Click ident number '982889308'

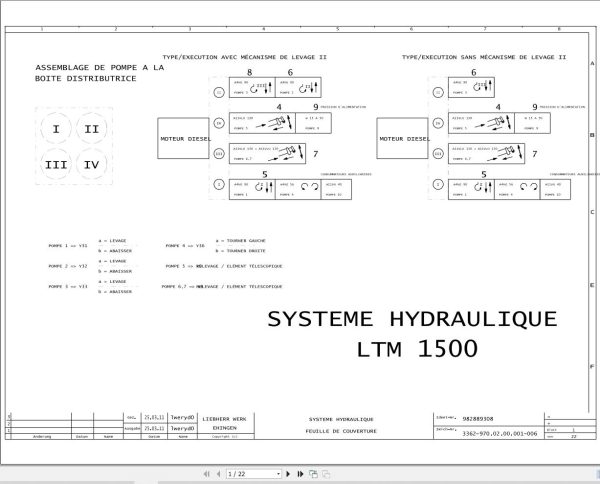478,419
